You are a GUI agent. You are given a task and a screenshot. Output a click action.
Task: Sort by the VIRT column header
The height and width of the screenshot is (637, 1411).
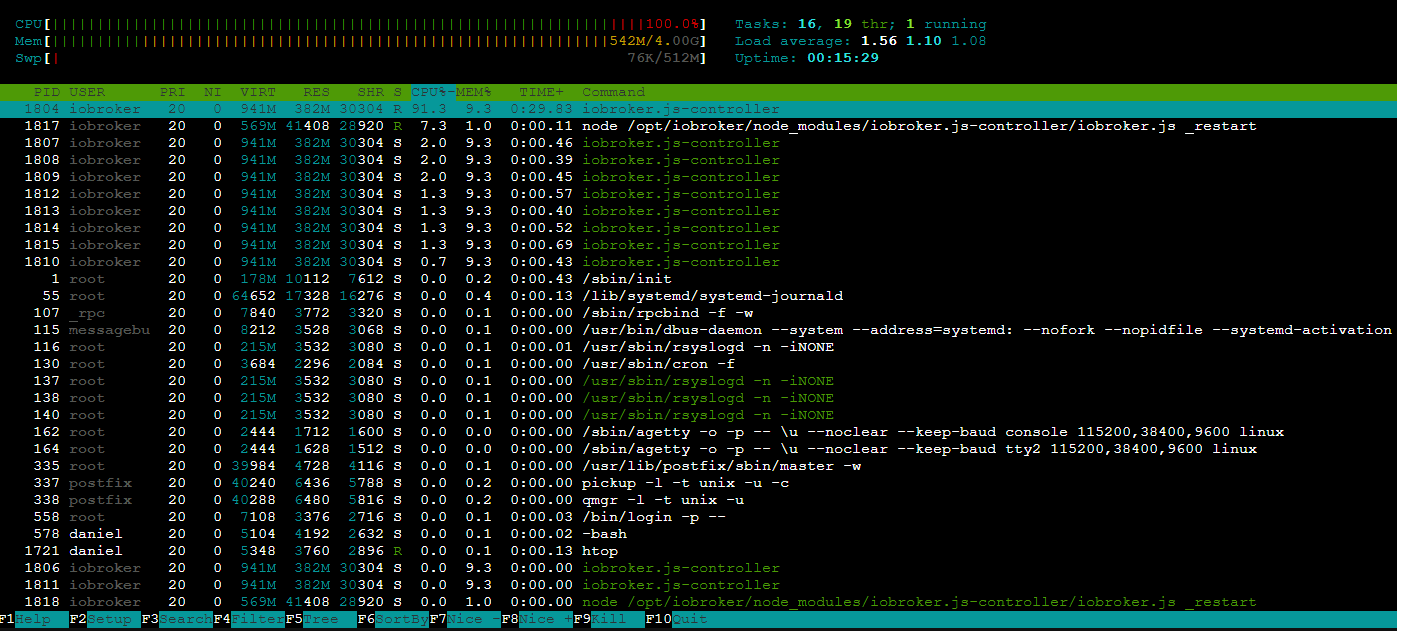pyautogui.click(x=258, y=92)
